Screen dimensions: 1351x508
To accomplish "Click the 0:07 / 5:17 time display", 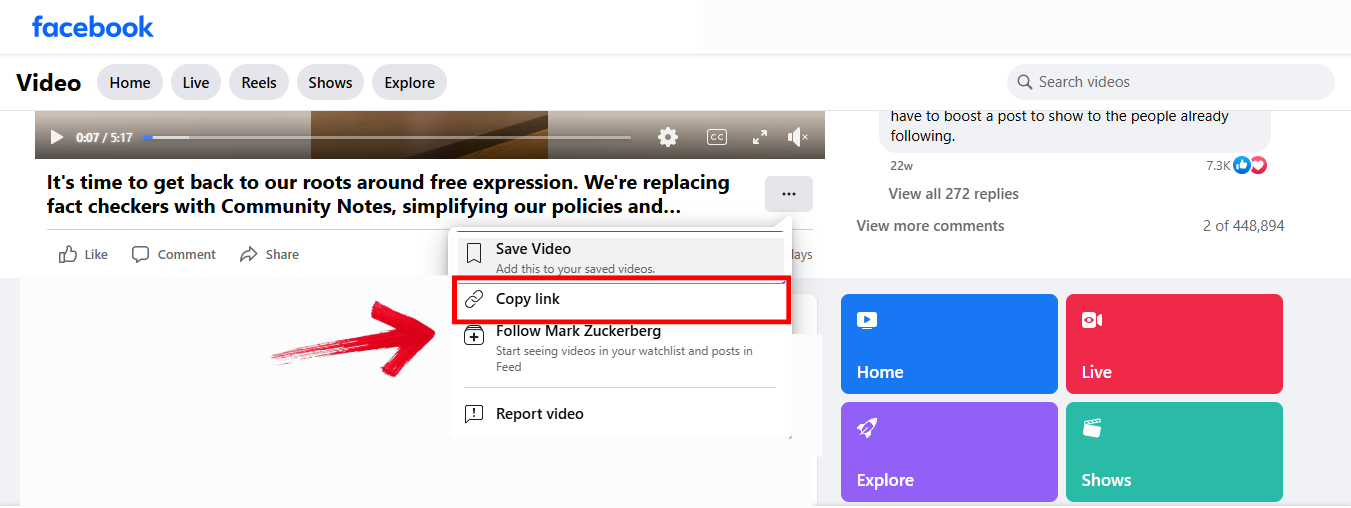I will [104, 138].
